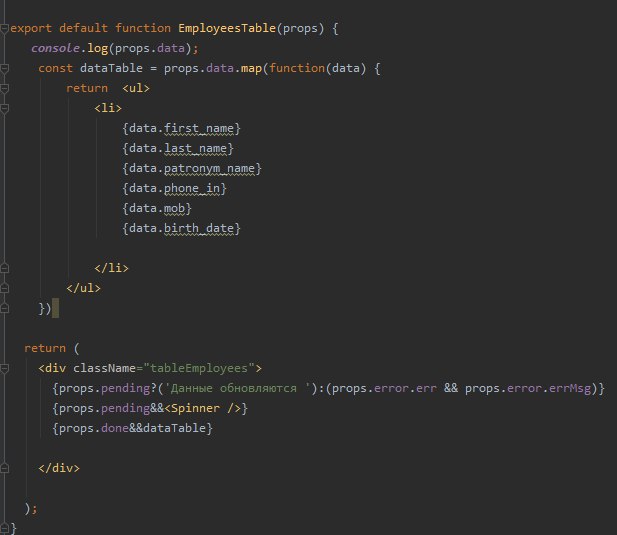The image size is (617, 535).
Task: Click the default keyword
Action: click(x=83, y=28)
